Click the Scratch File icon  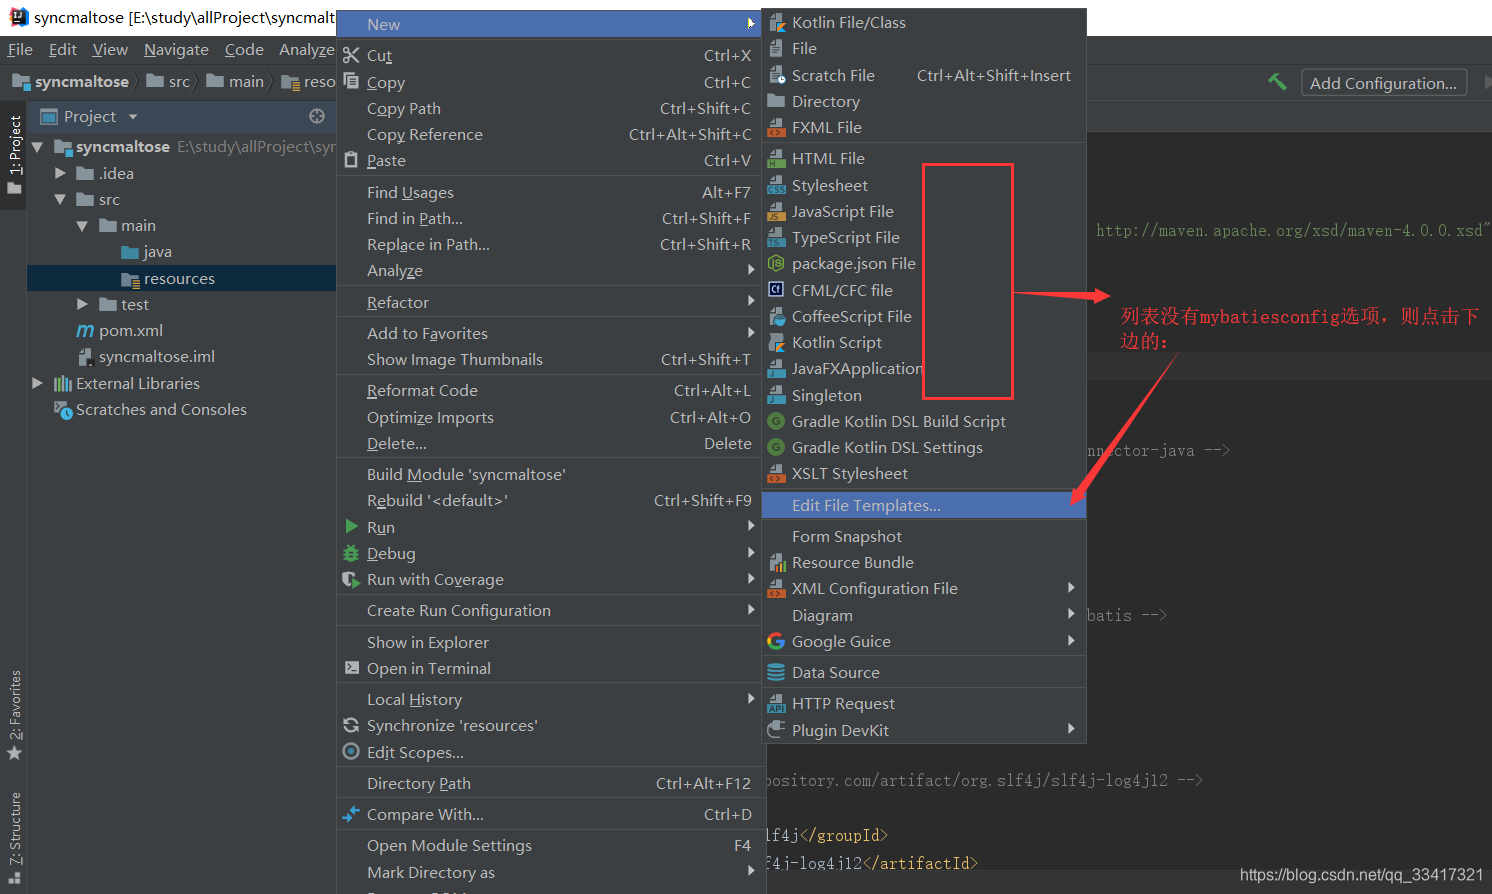pos(777,75)
